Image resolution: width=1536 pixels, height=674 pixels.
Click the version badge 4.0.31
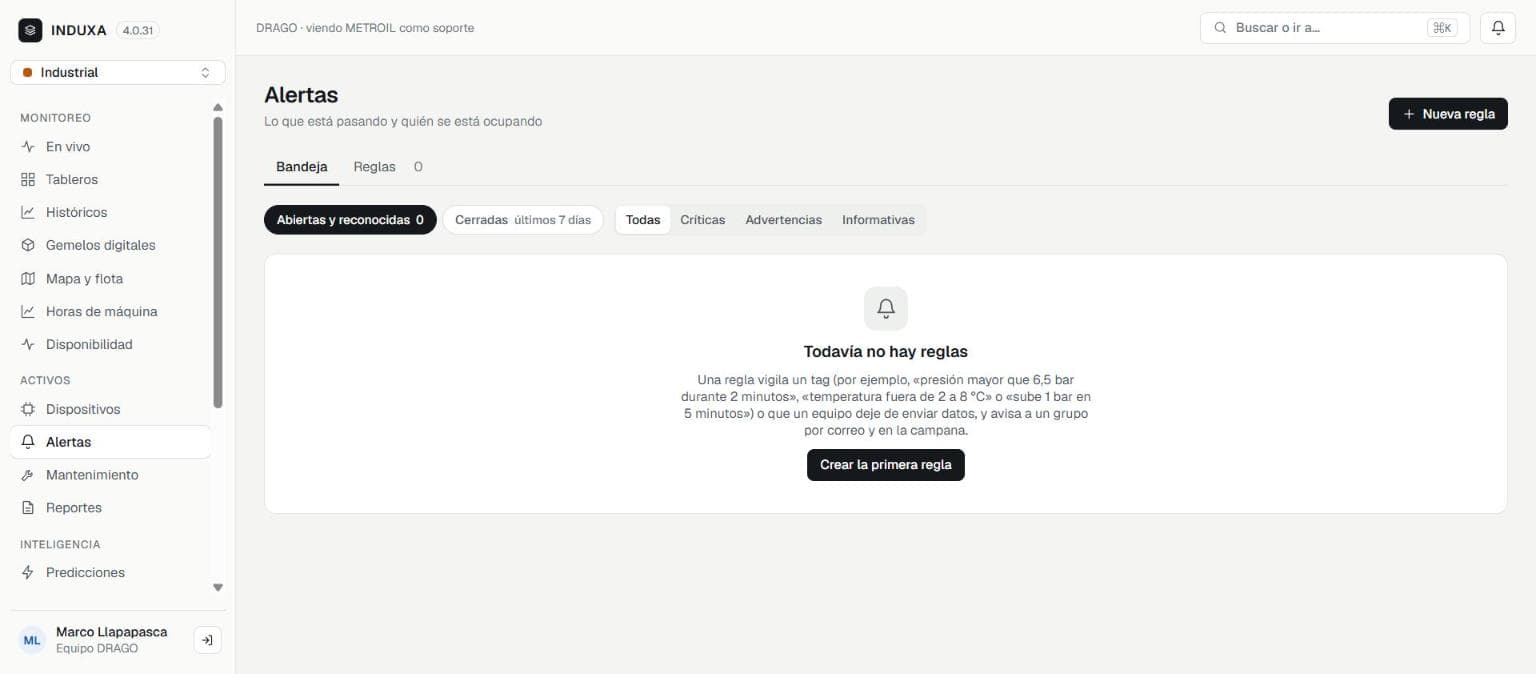(x=138, y=31)
